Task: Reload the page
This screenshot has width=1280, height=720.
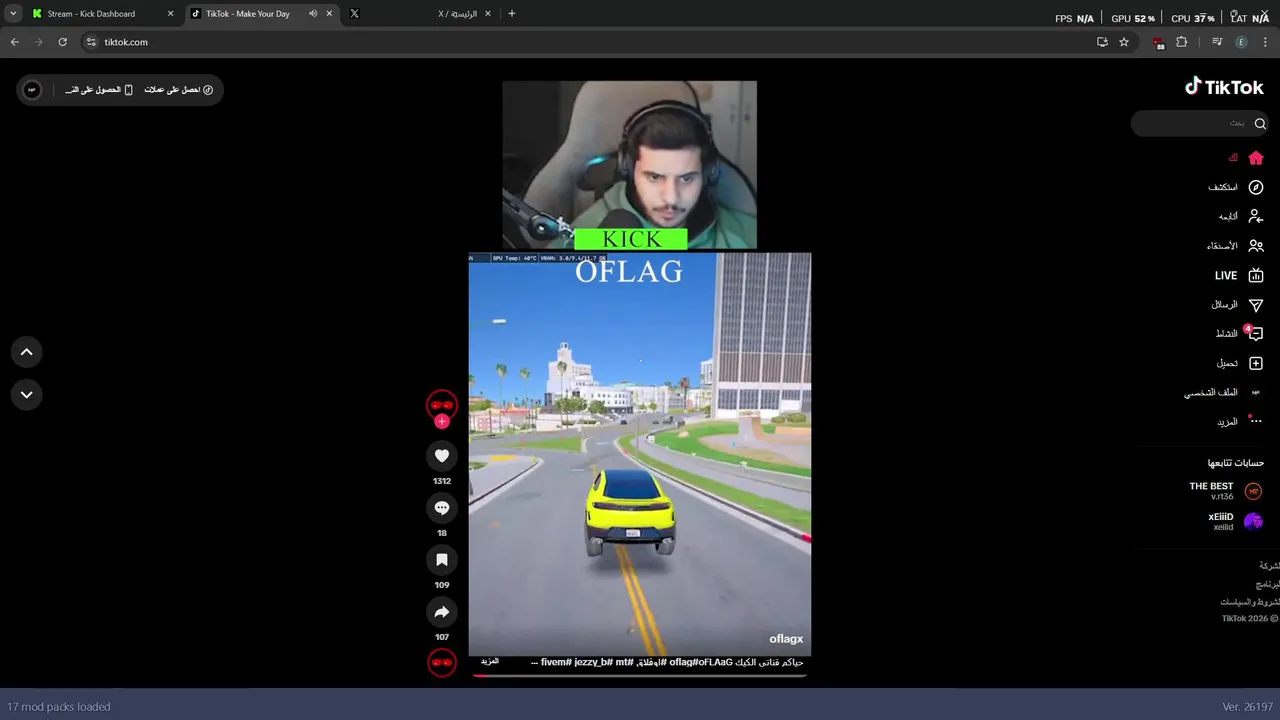Action: tap(62, 42)
